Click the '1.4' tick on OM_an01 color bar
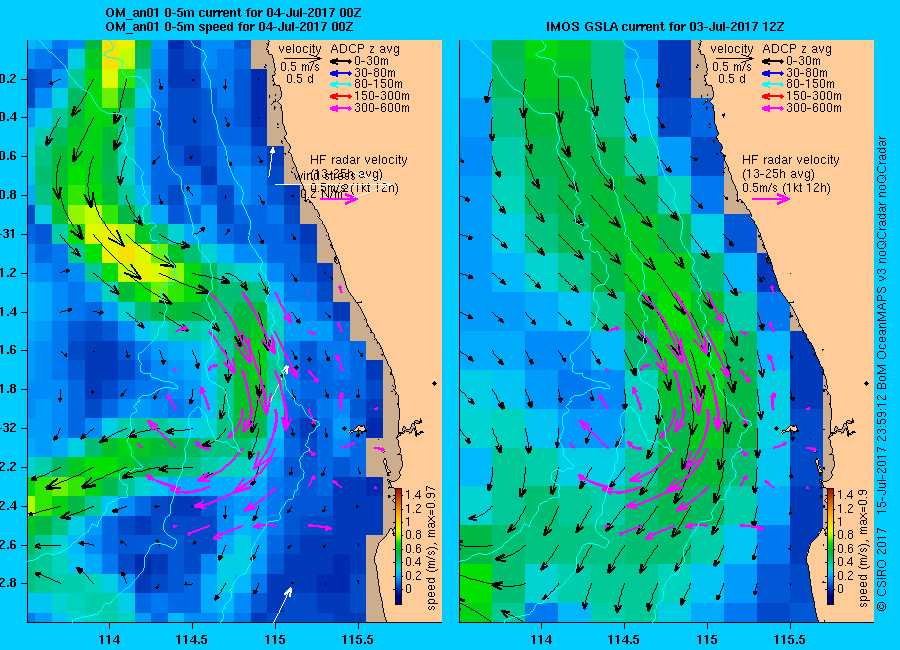Screen dimensions: 900x650 pyautogui.click(x=413, y=494)
